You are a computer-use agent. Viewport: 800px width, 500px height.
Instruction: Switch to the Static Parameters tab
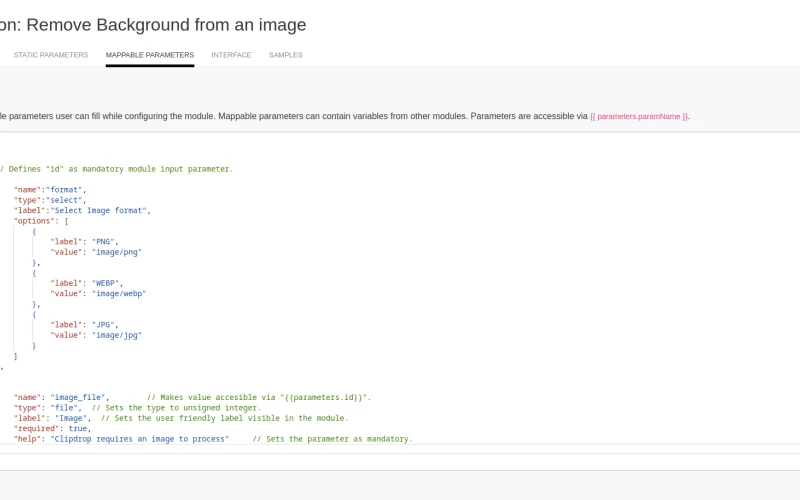tap(51, 55)
